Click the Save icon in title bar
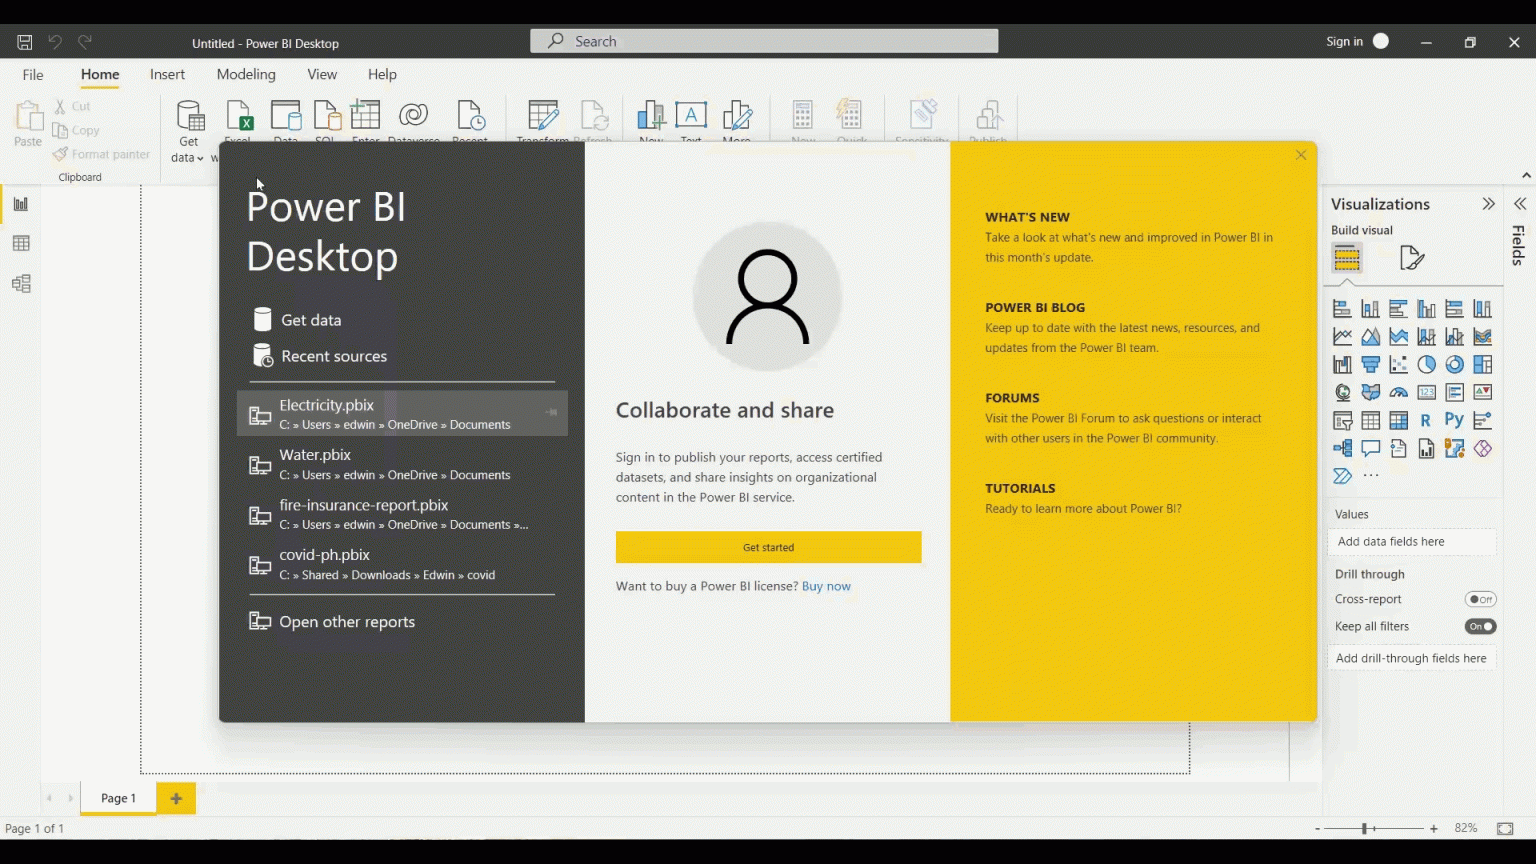The height and width of the screenshot is (864, 1536). coord(25,42)
